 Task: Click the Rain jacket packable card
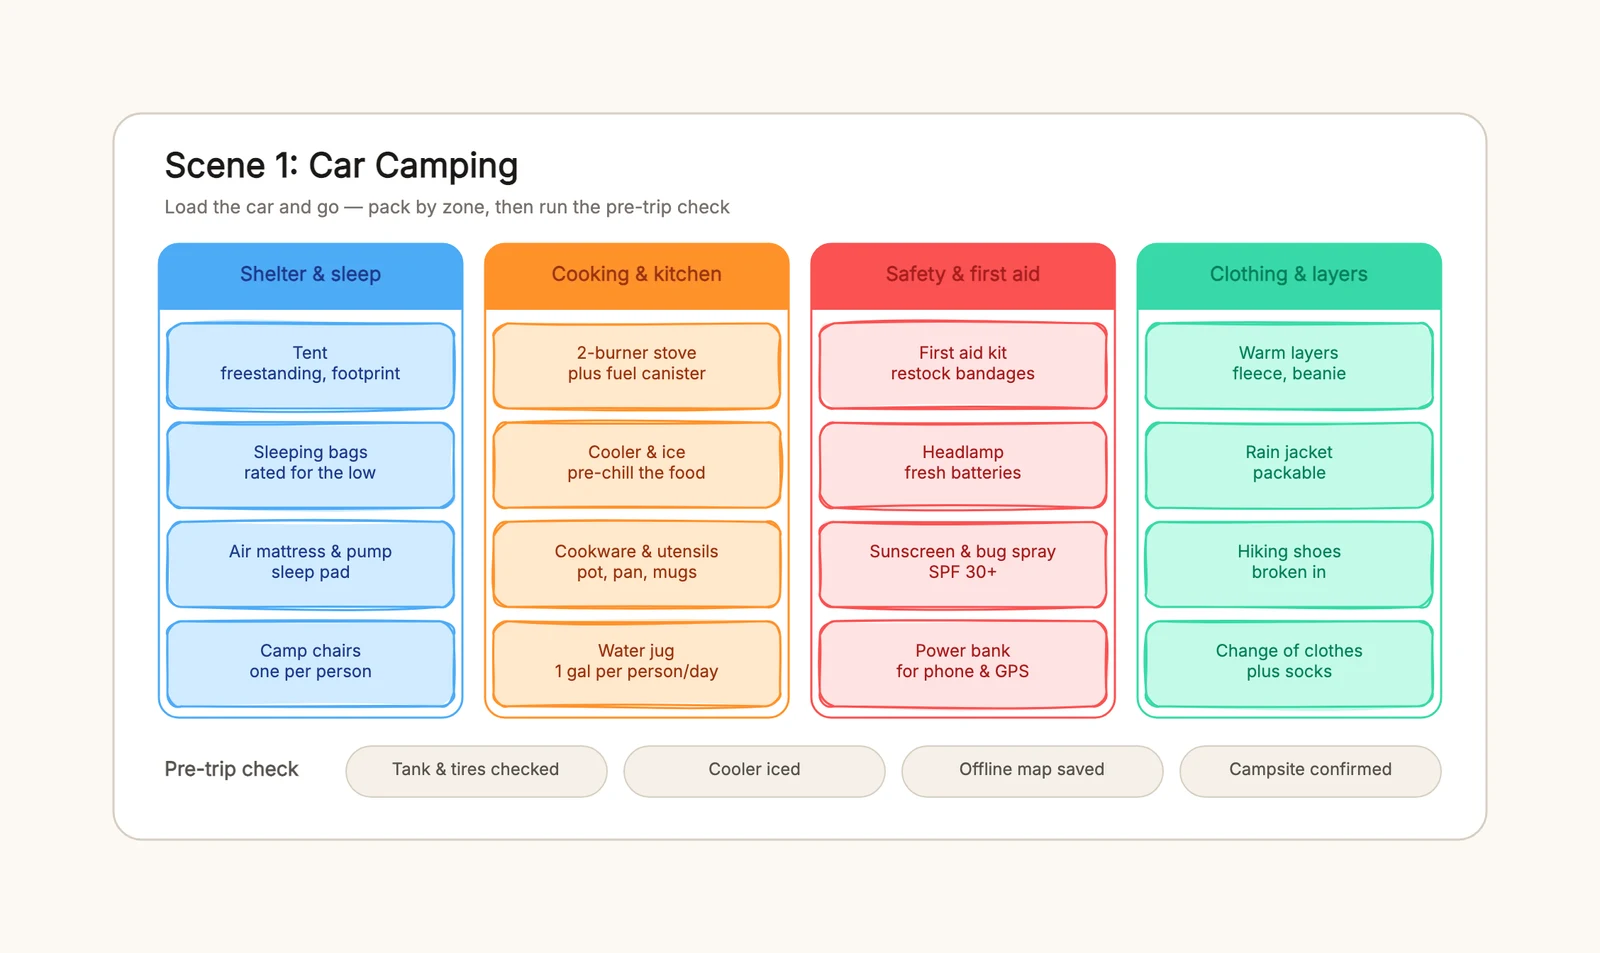1288,464
